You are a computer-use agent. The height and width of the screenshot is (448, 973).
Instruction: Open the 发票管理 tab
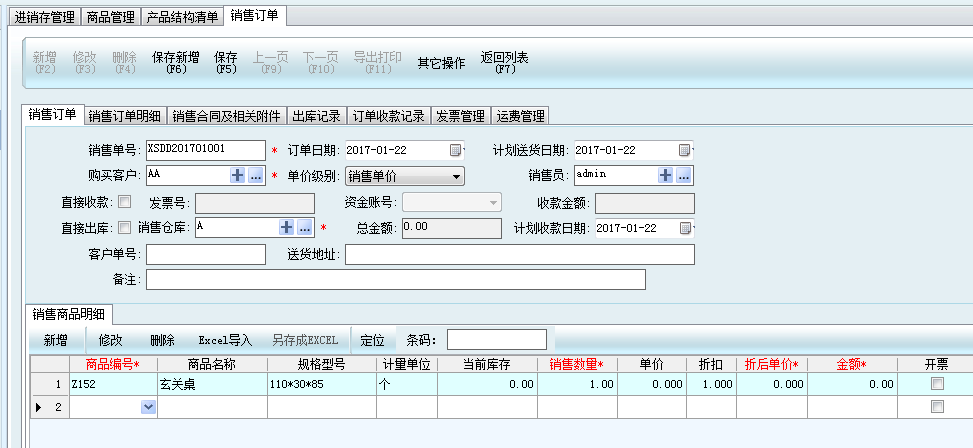tap(460, 116)
